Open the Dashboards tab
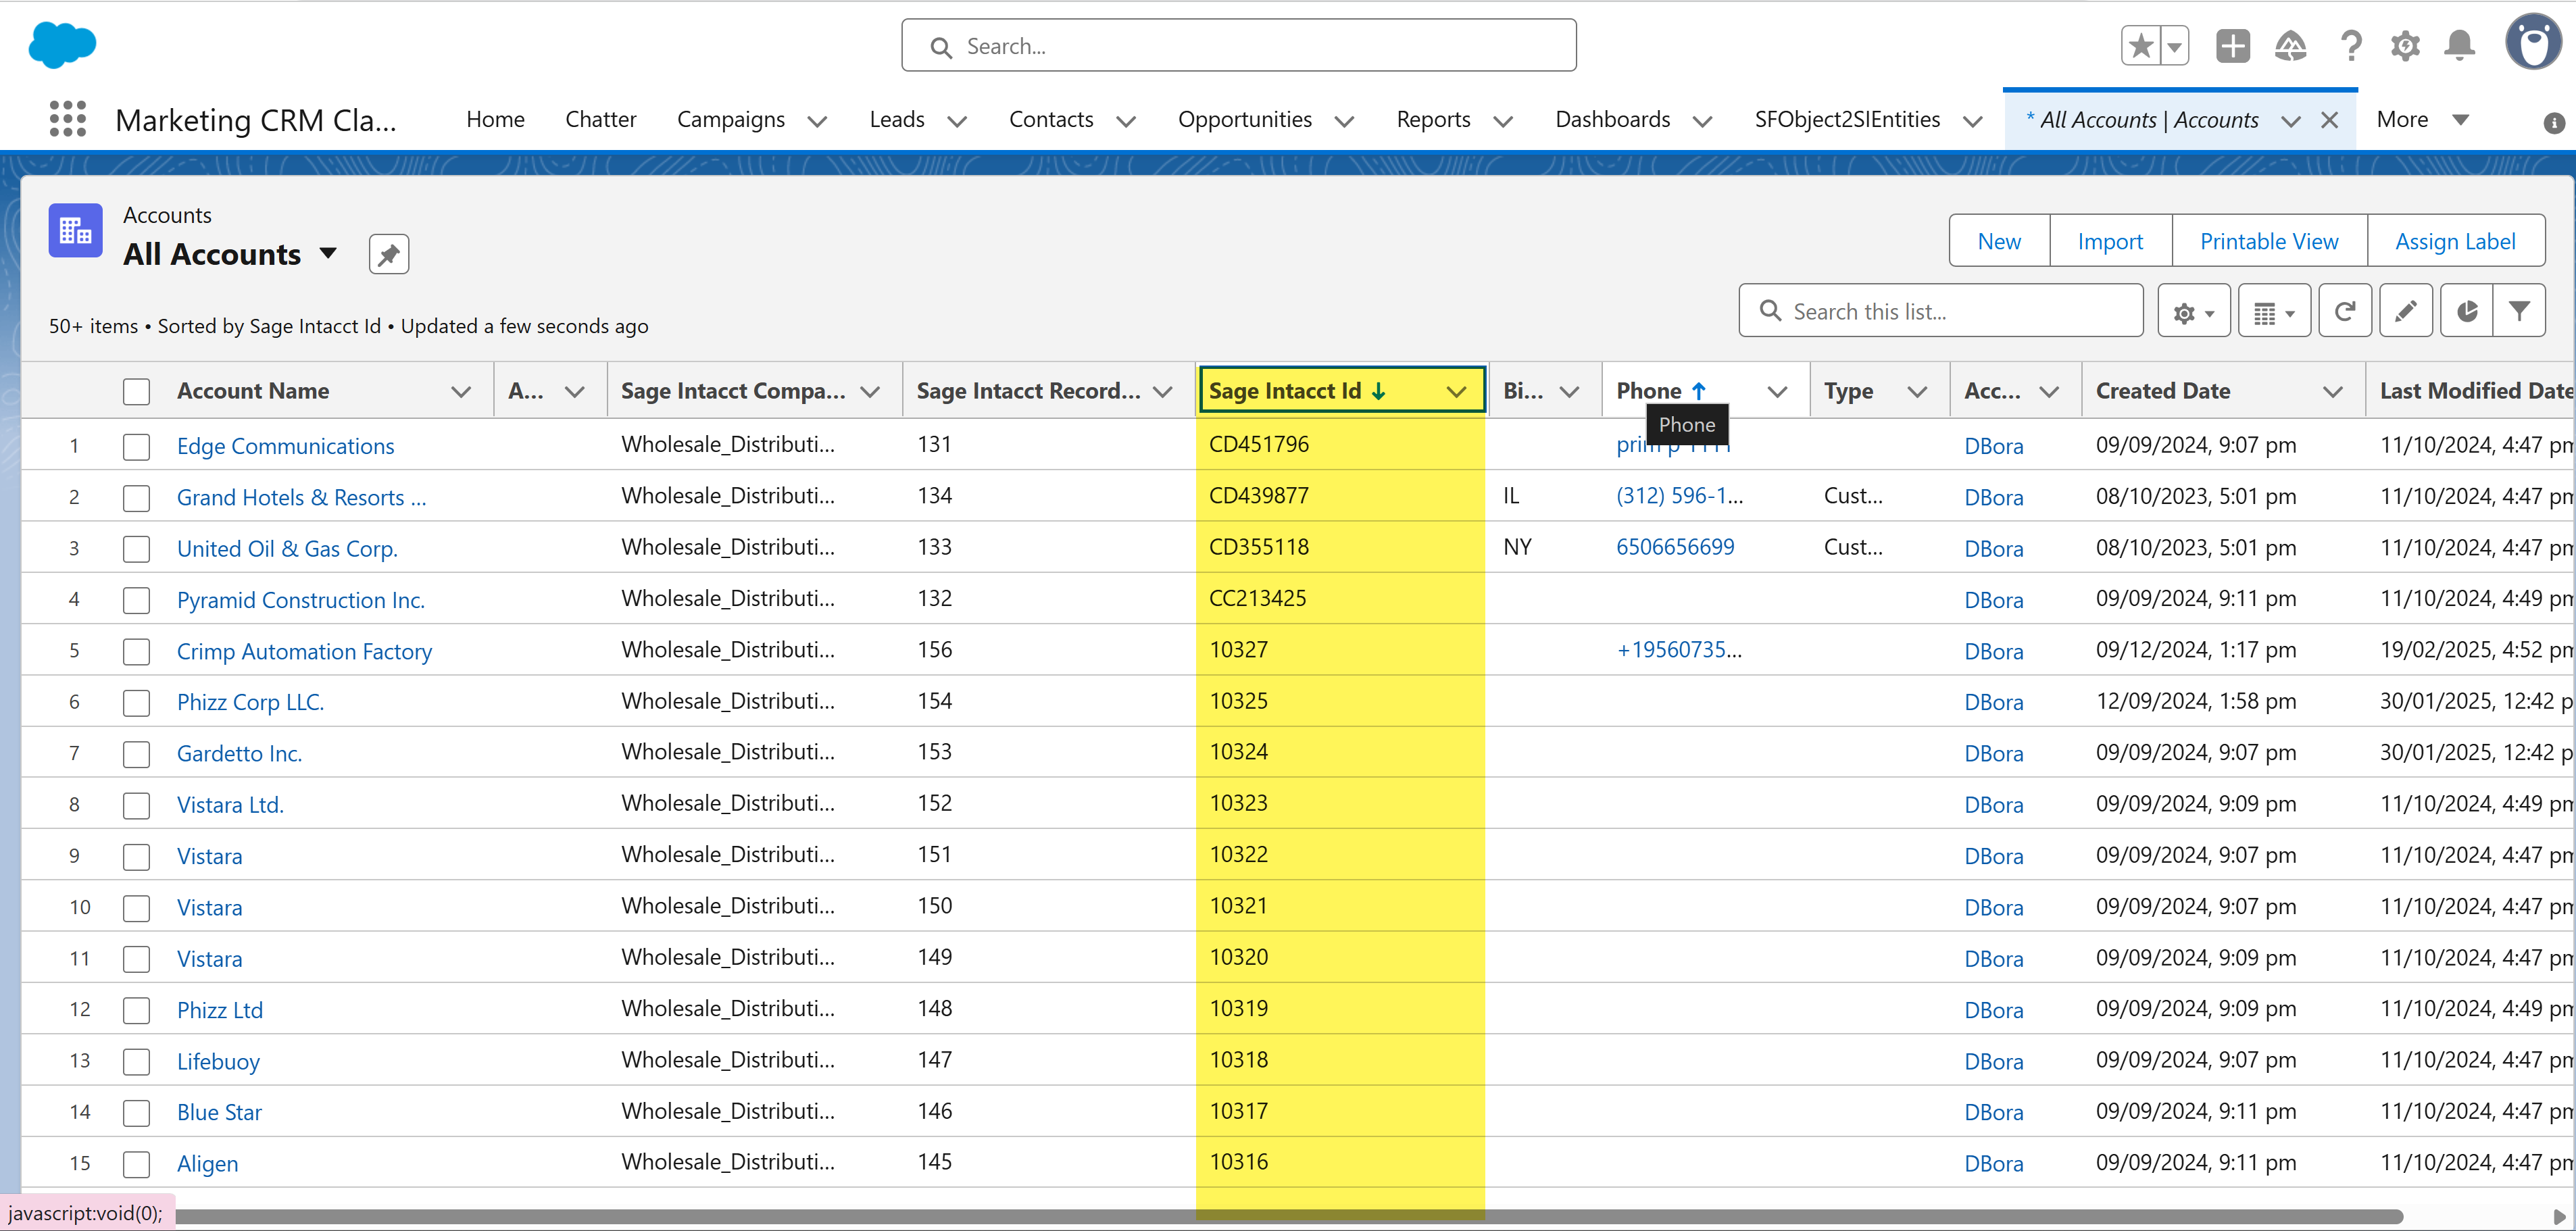2576x1231 pixels. point(1612,120)
